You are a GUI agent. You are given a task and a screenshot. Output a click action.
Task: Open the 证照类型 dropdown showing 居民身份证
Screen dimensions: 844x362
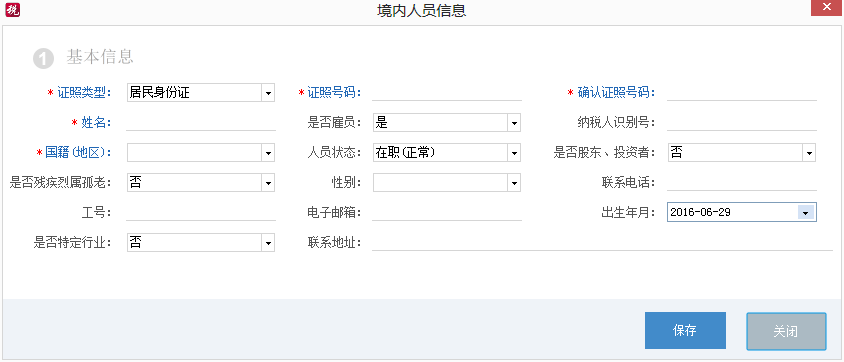201,93
